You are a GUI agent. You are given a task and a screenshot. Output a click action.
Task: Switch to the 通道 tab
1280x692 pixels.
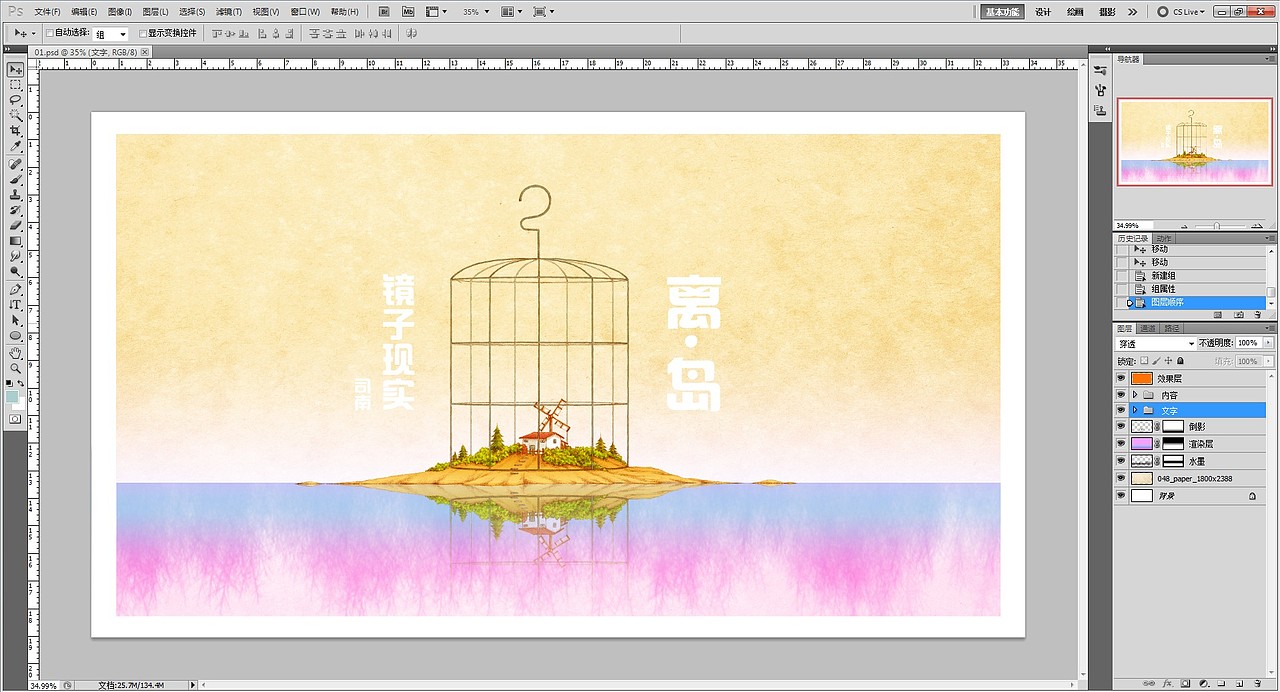pos(1148,328)
